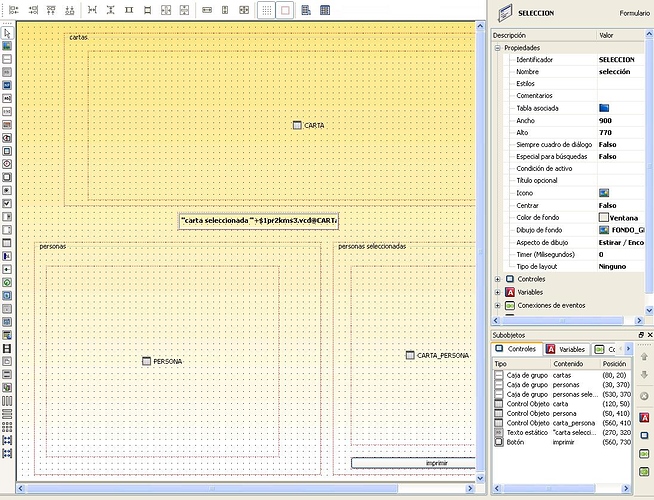Select the PERSONA object control on canvas
This screenshot has width=654, height=500.
coord(162,361)
